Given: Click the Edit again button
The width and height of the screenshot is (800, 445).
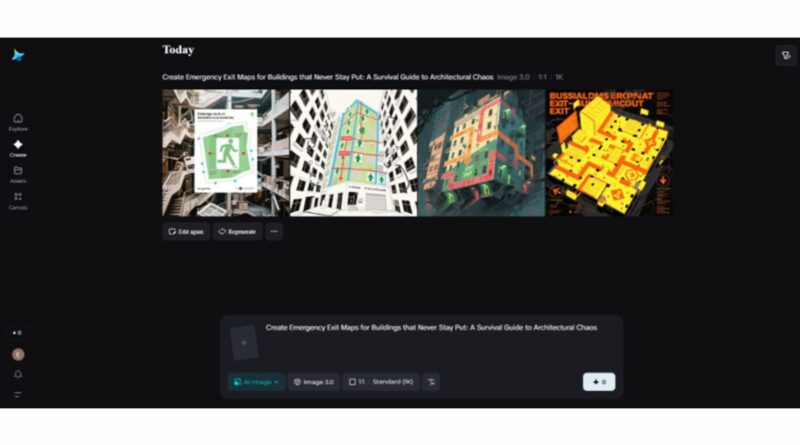Looking at the screenshot, I should [x=186, y=232].
